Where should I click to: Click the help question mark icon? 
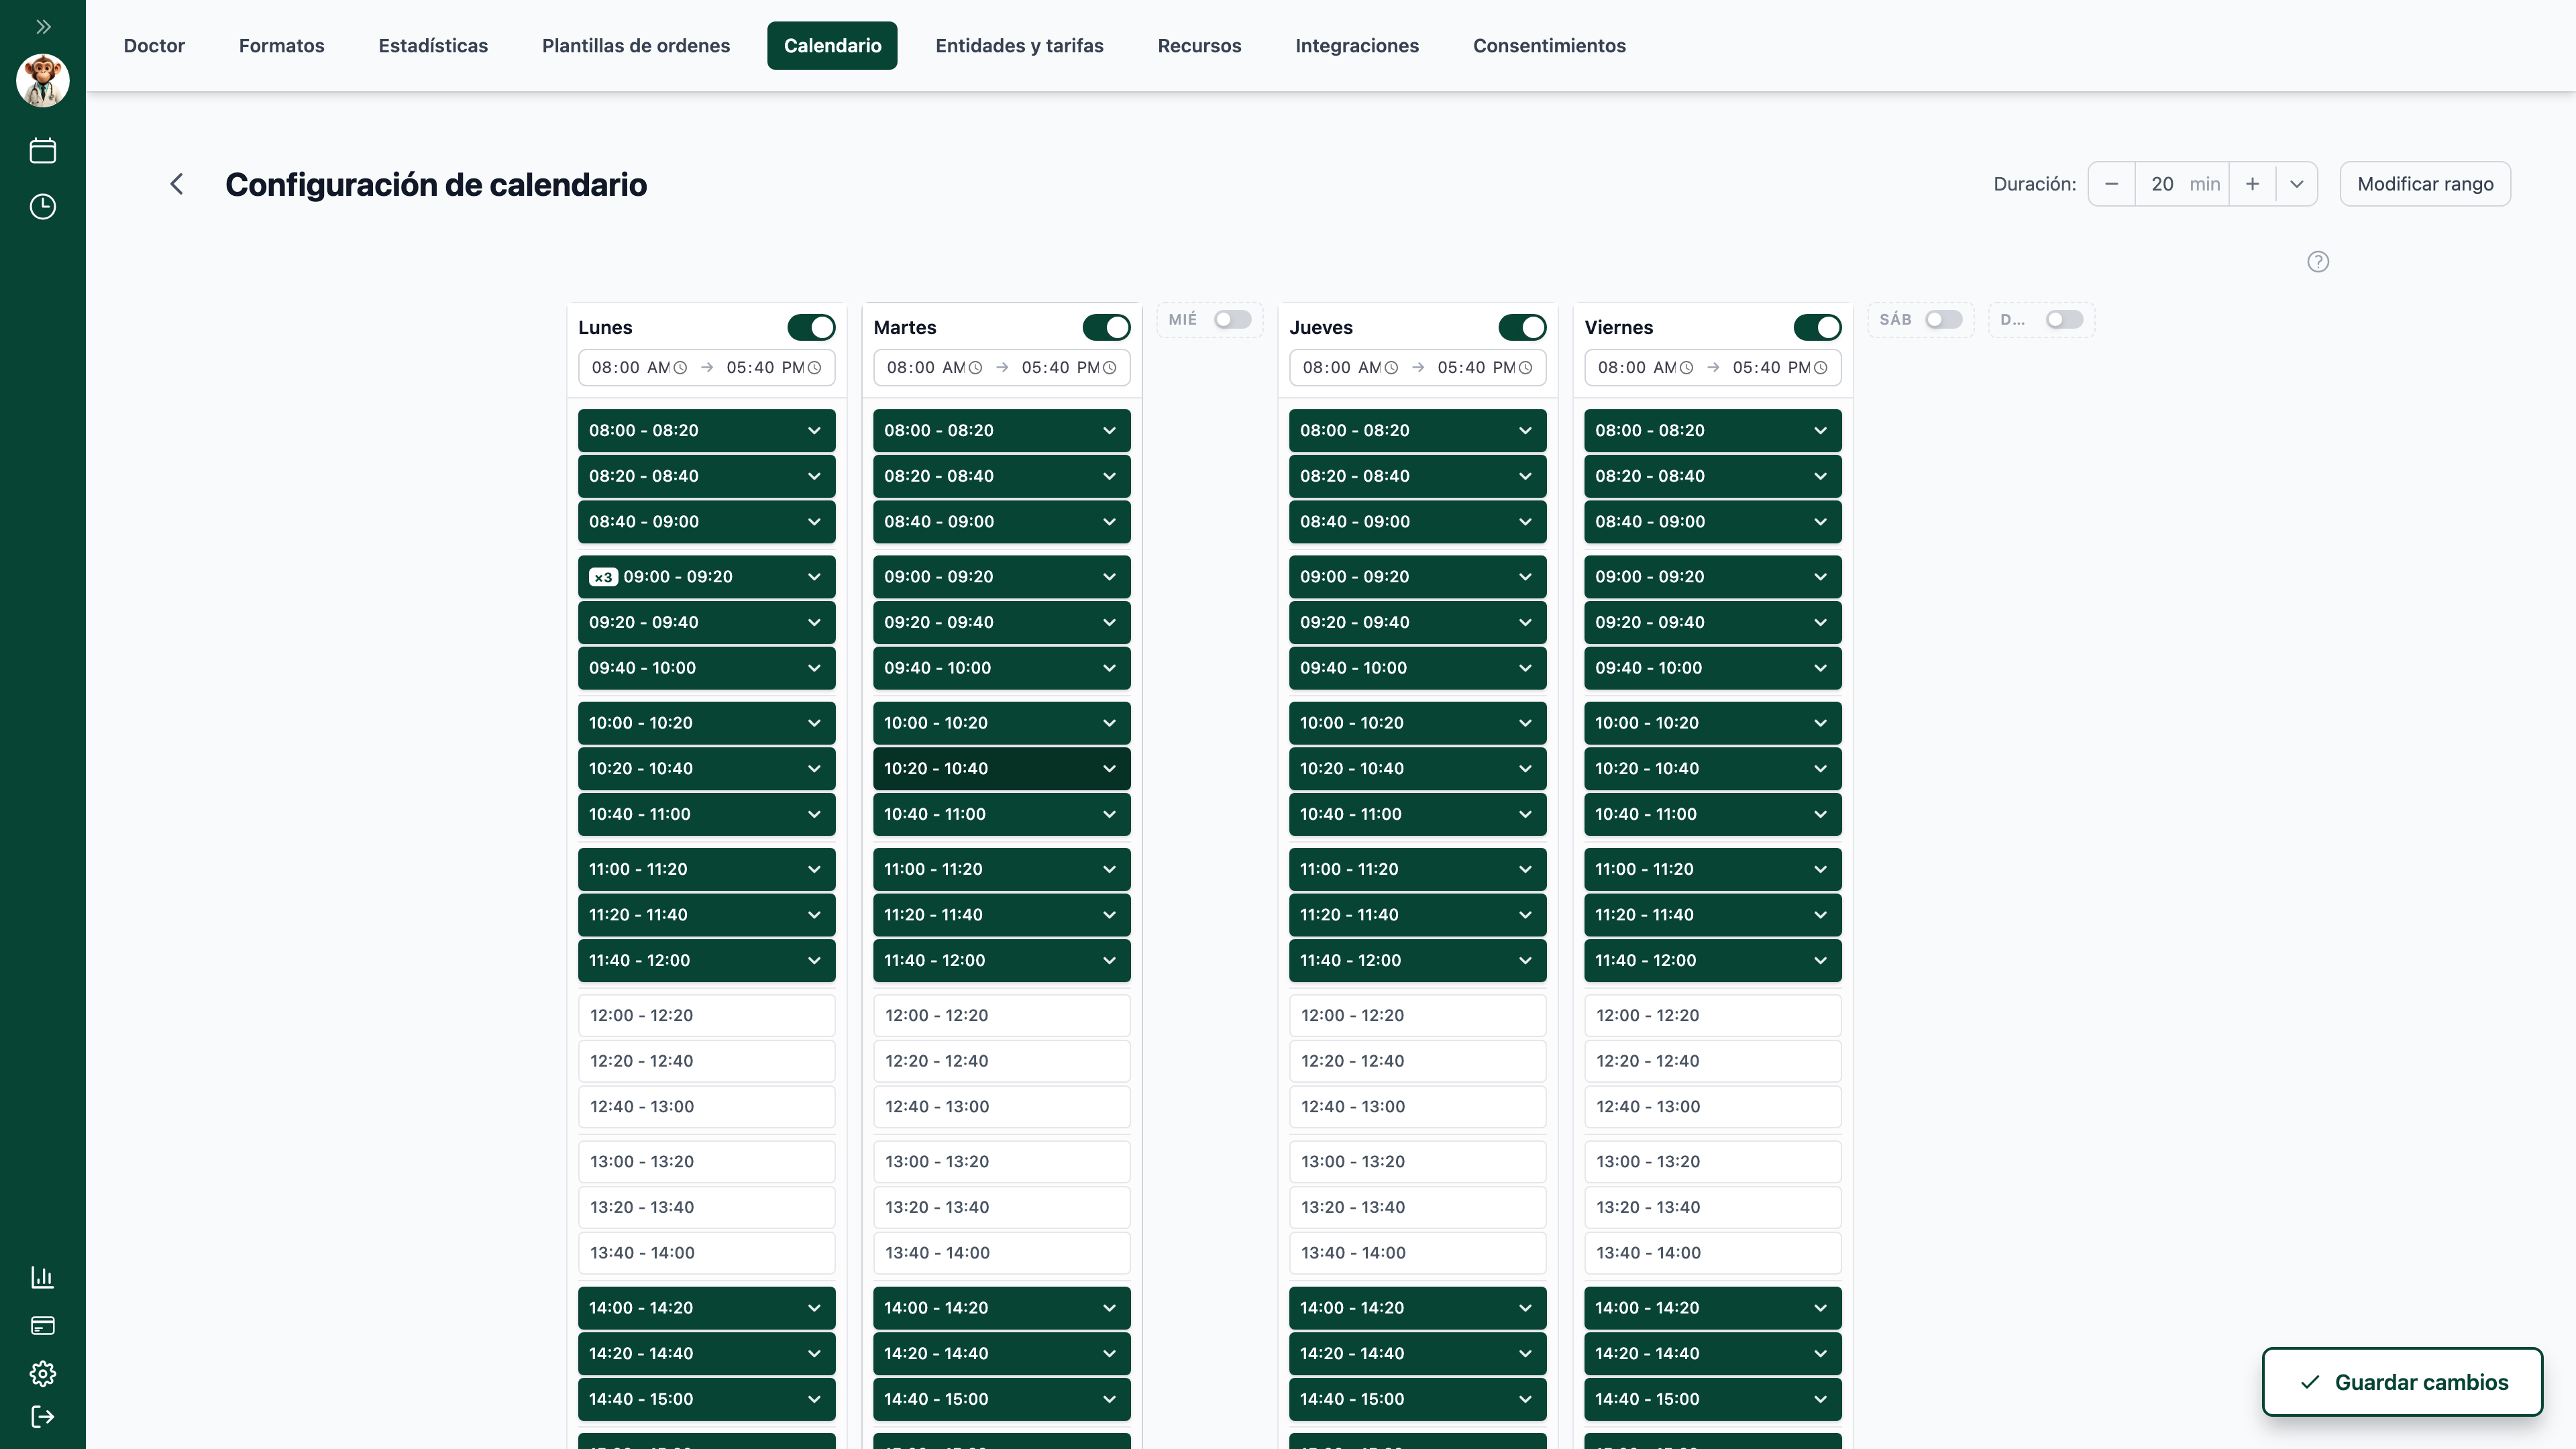coord(2318,262)
